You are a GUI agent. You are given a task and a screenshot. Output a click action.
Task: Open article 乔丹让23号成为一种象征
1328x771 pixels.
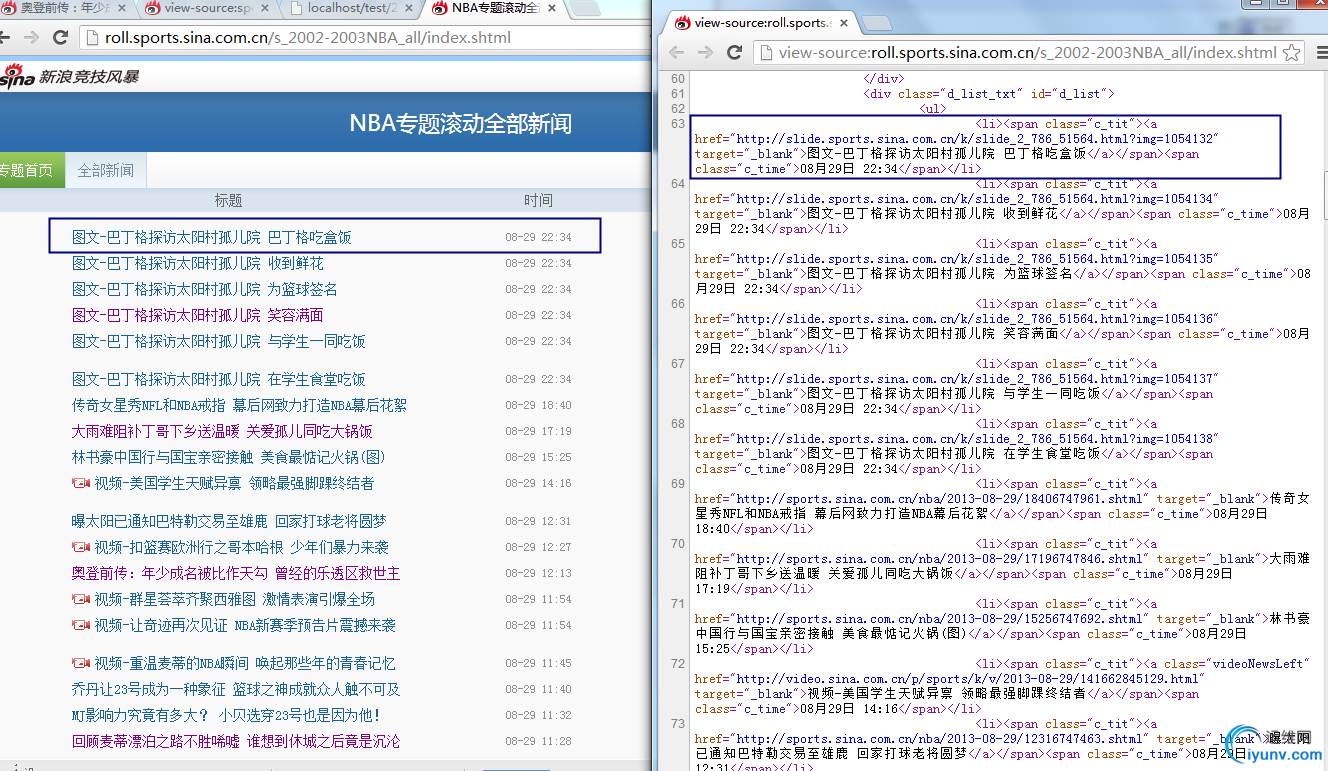pyautogui.click(x=236, y=689)
